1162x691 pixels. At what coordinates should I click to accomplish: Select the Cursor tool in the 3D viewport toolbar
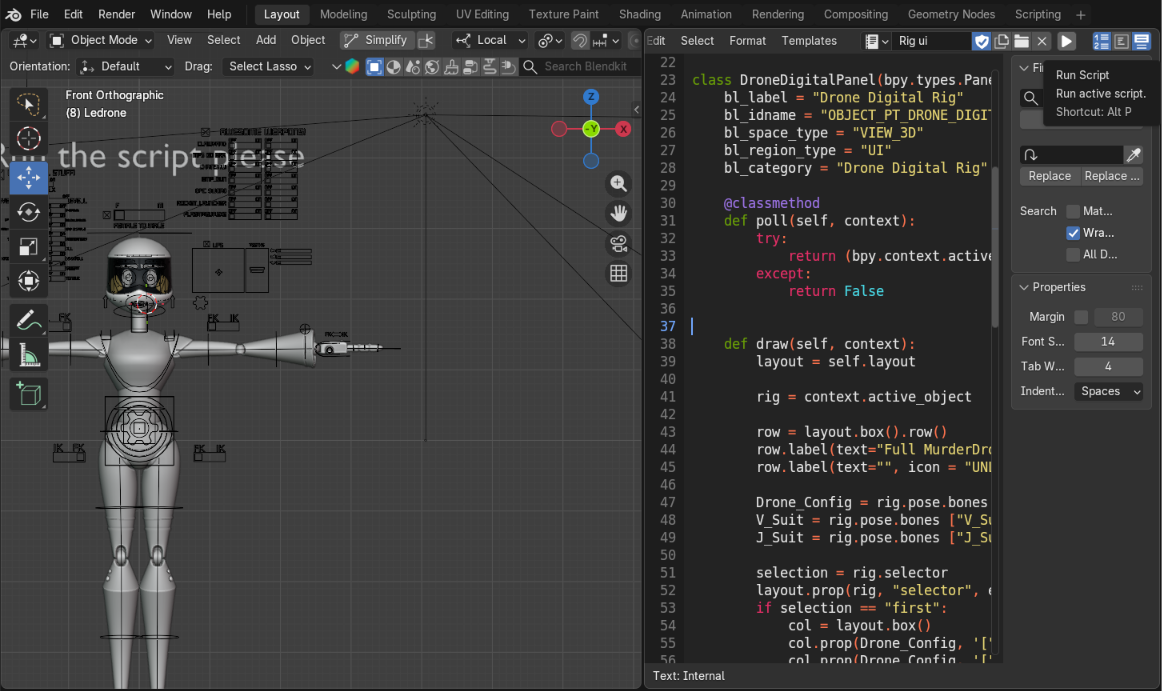pyautogui.click(x=28, y=139)
